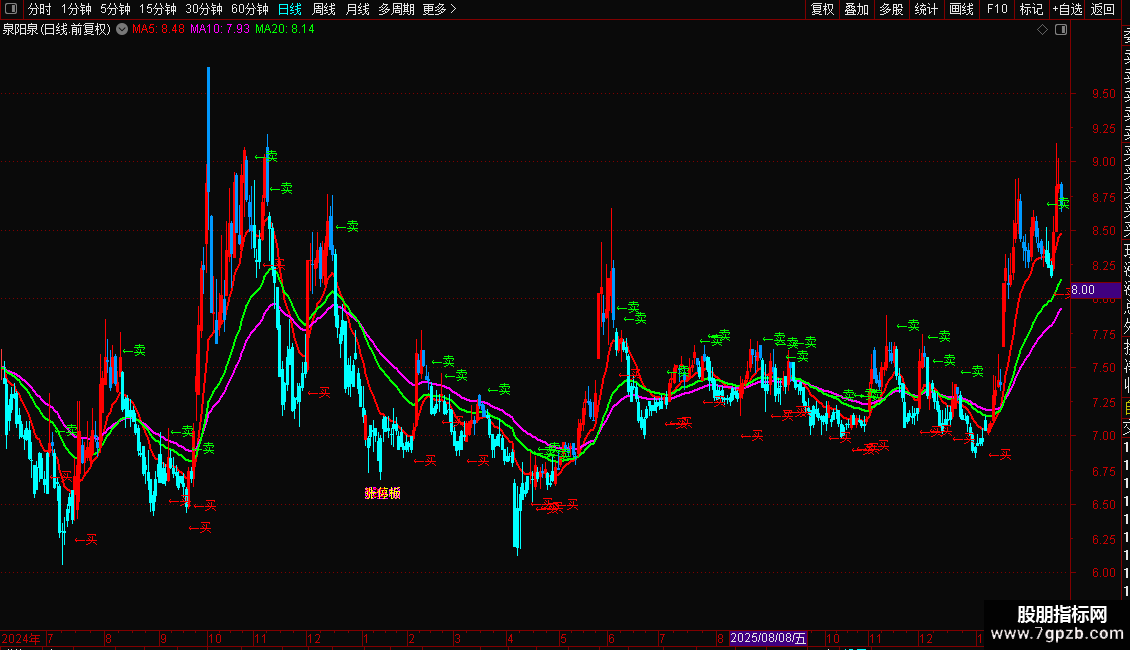1130x650 pixels.
Task: Click the 泉阳泉(日线.前复权) chart title
Action: click(x=57, y=29)
